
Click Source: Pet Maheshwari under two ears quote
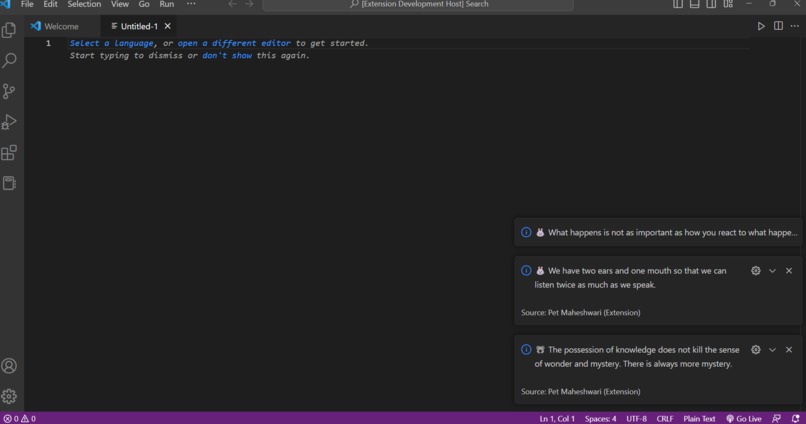580,312
